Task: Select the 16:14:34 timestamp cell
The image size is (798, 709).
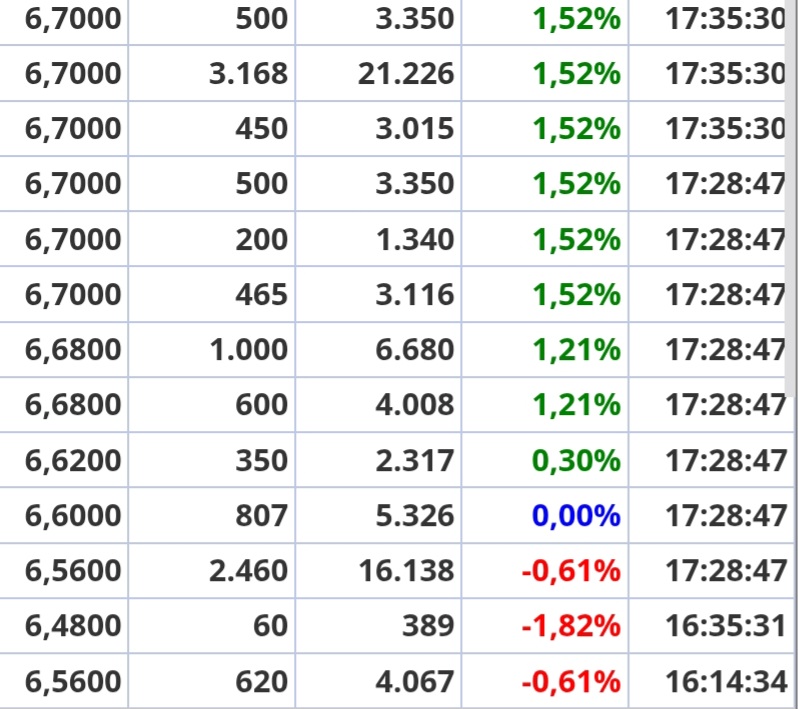Action: (x=725, y=682)
